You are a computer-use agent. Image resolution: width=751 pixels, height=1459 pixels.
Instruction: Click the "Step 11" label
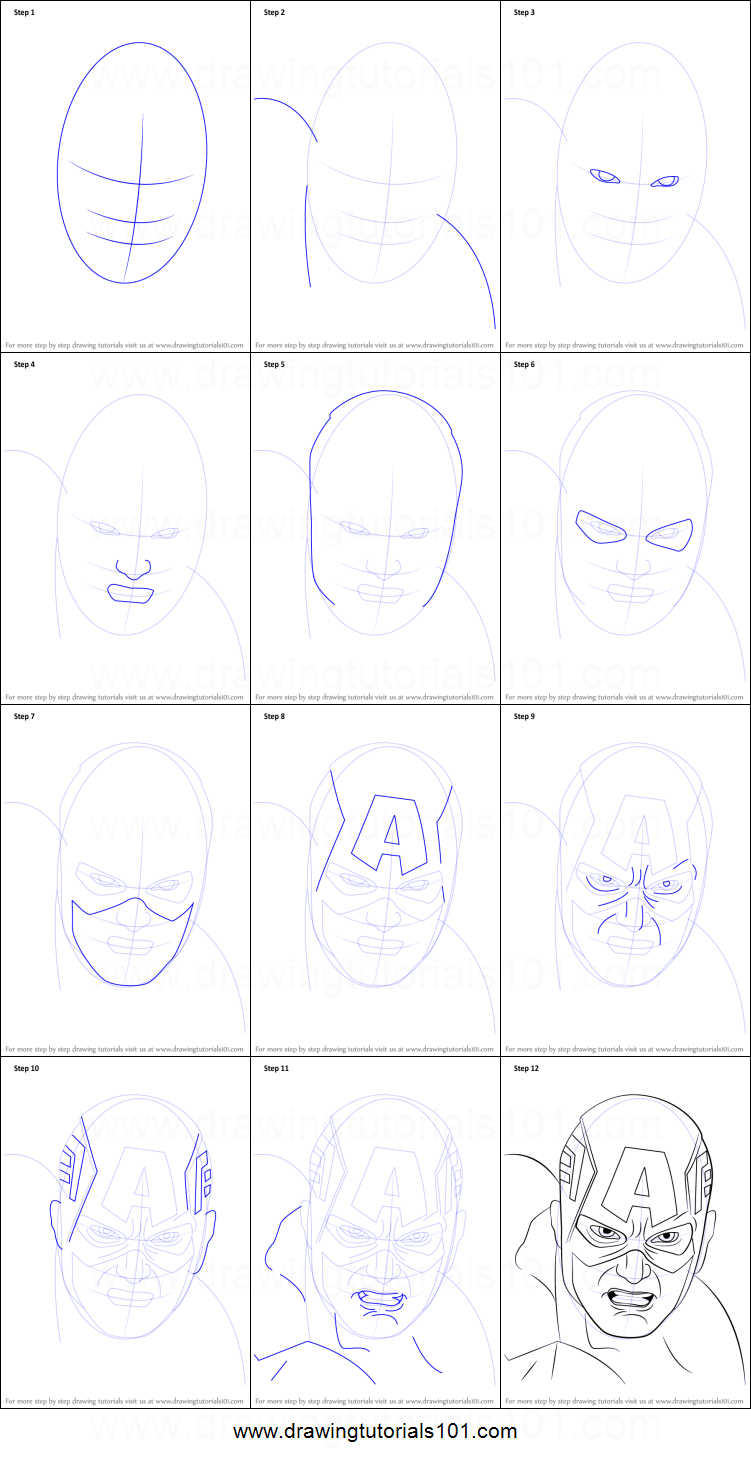(277, 1069)
